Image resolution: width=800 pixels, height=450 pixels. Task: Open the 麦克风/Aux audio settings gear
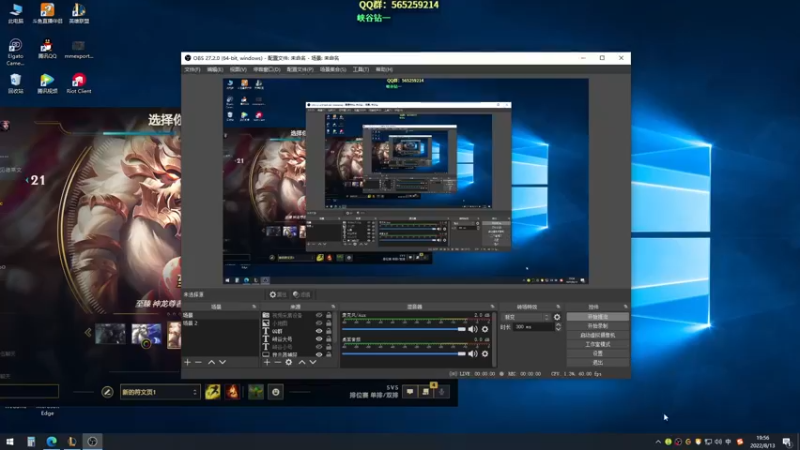485,329
